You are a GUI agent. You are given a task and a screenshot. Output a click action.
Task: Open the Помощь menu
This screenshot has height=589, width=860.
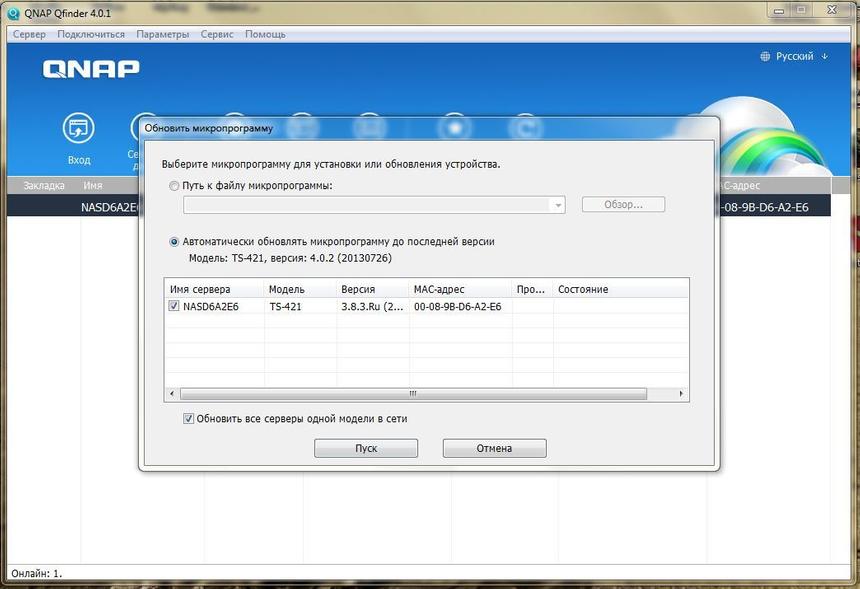click(x=265, y=34)
